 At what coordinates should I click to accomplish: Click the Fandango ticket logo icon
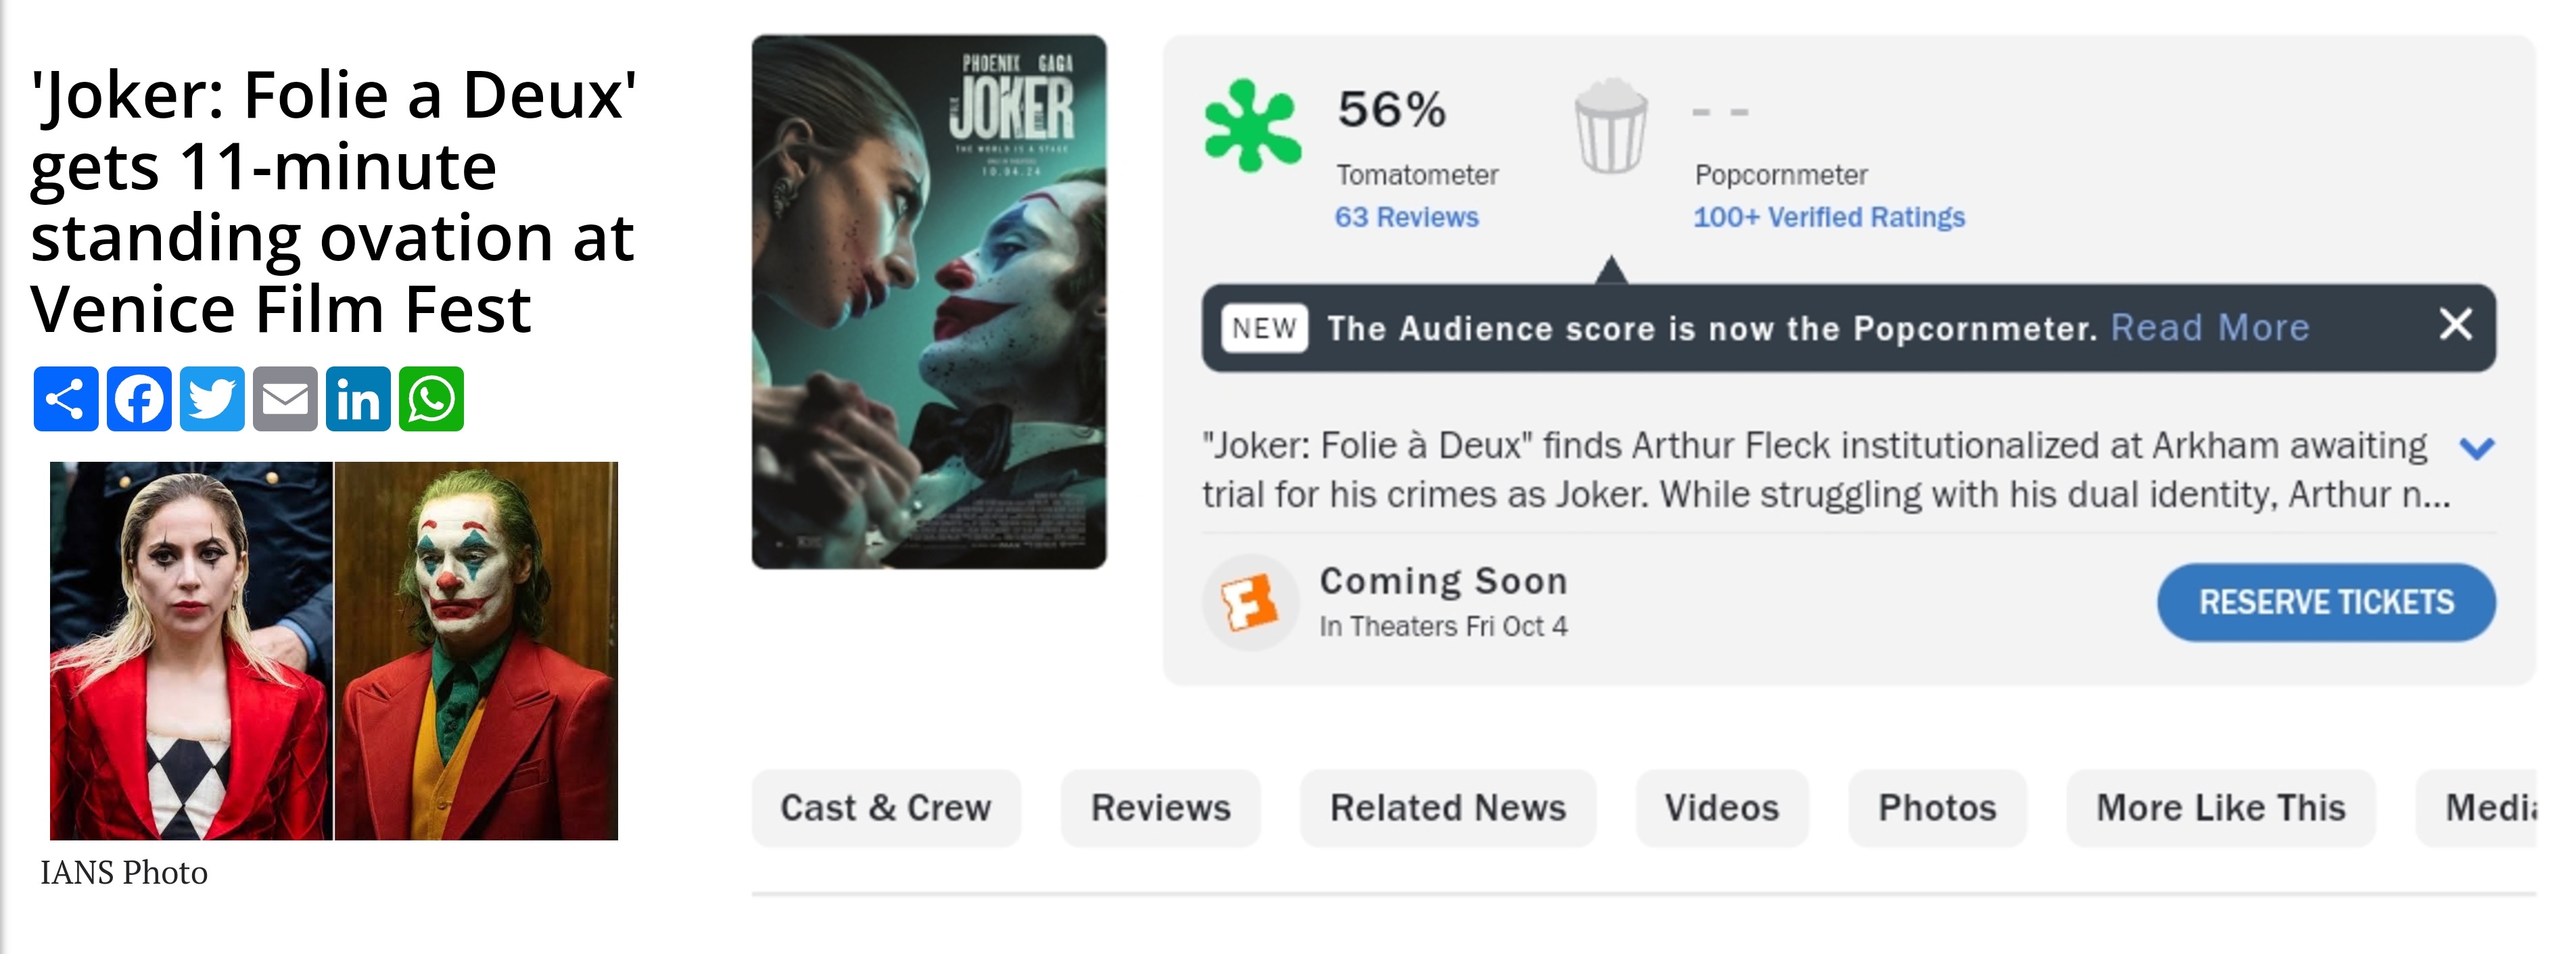click(x=1250, y=602)
